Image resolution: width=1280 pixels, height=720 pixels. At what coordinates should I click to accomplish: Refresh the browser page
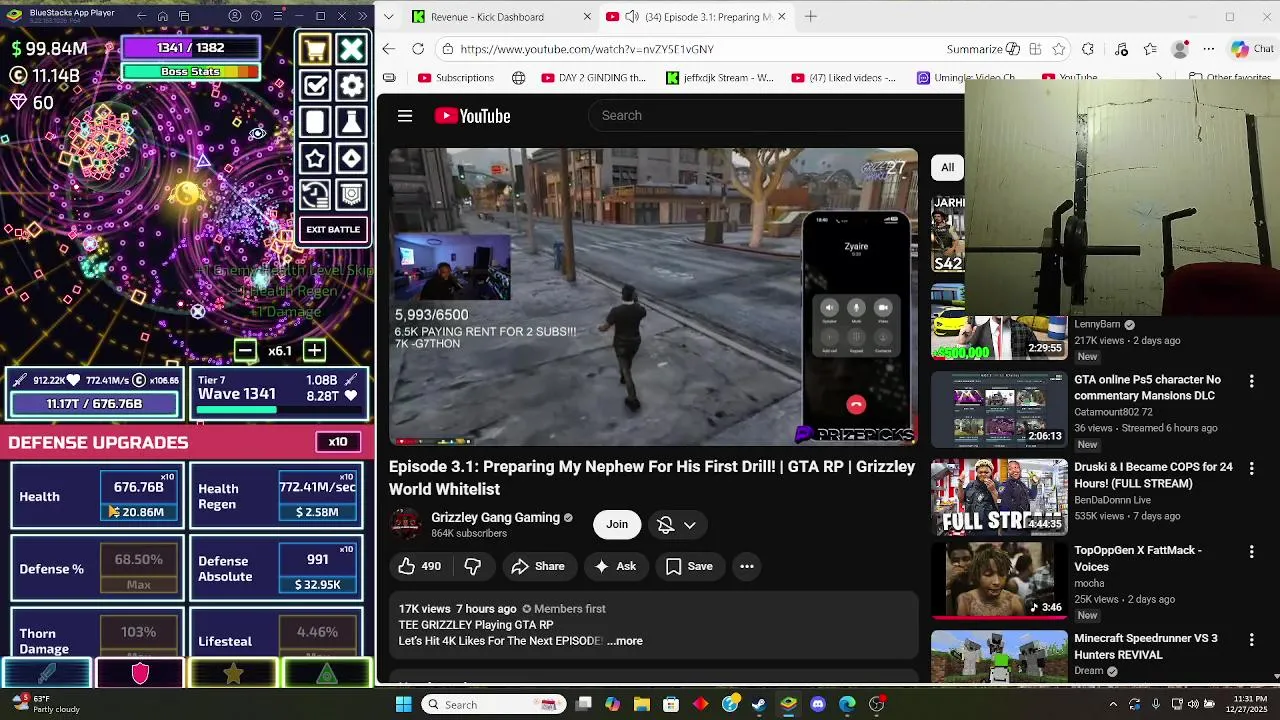(x=418, y=49)
